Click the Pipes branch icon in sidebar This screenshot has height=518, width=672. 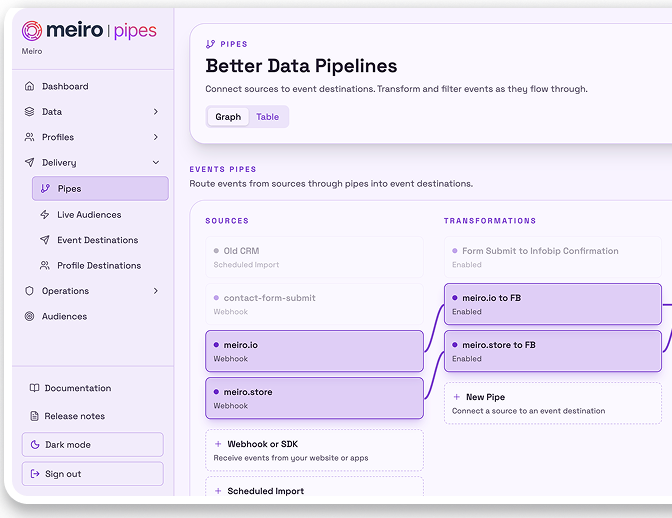pos(45,189)
